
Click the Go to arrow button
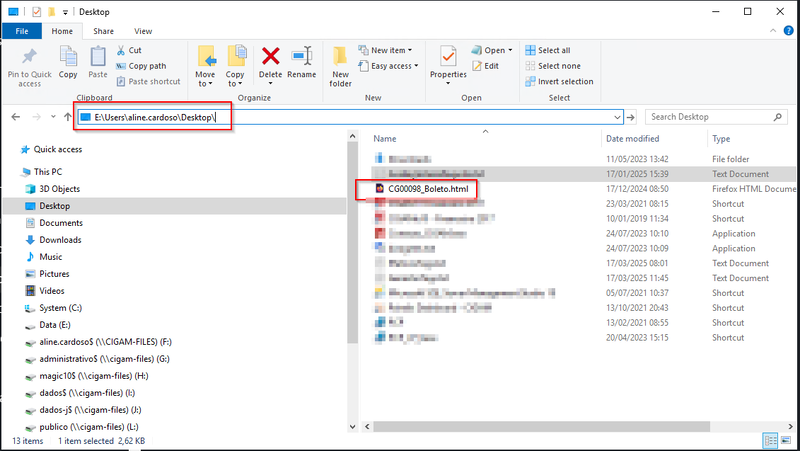click(631, 117)
